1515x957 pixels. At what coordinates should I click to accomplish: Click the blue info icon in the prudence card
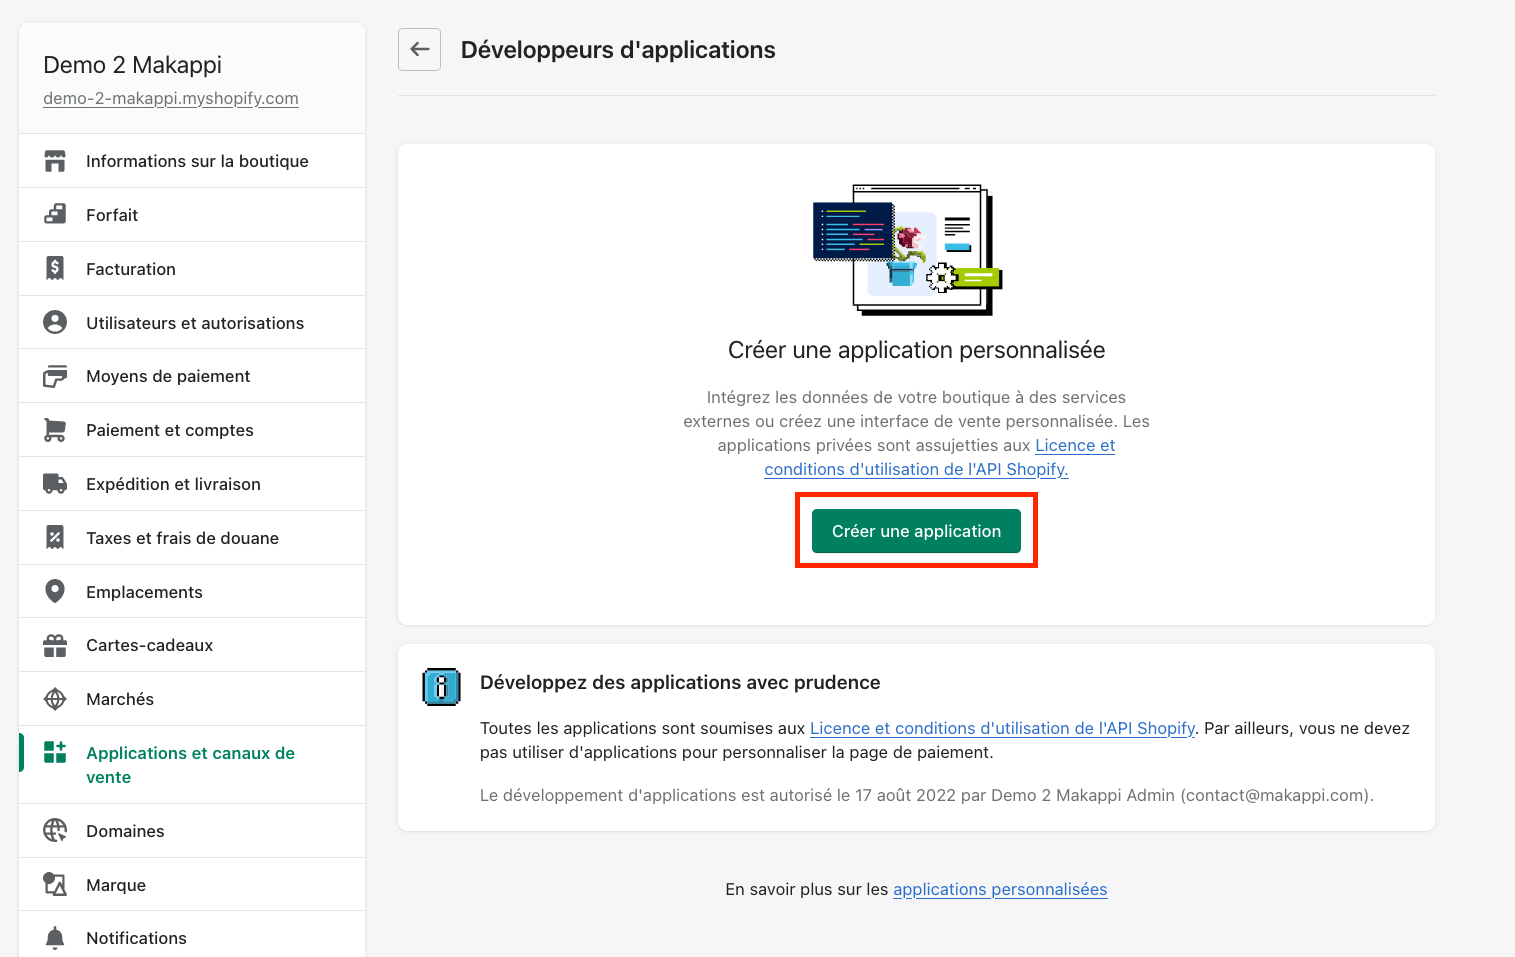click(441, 687)
